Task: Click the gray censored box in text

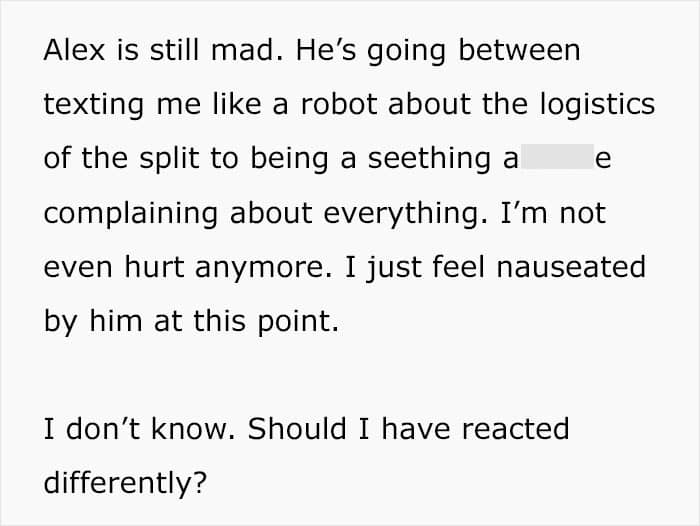Action: (x=557, y=156)
